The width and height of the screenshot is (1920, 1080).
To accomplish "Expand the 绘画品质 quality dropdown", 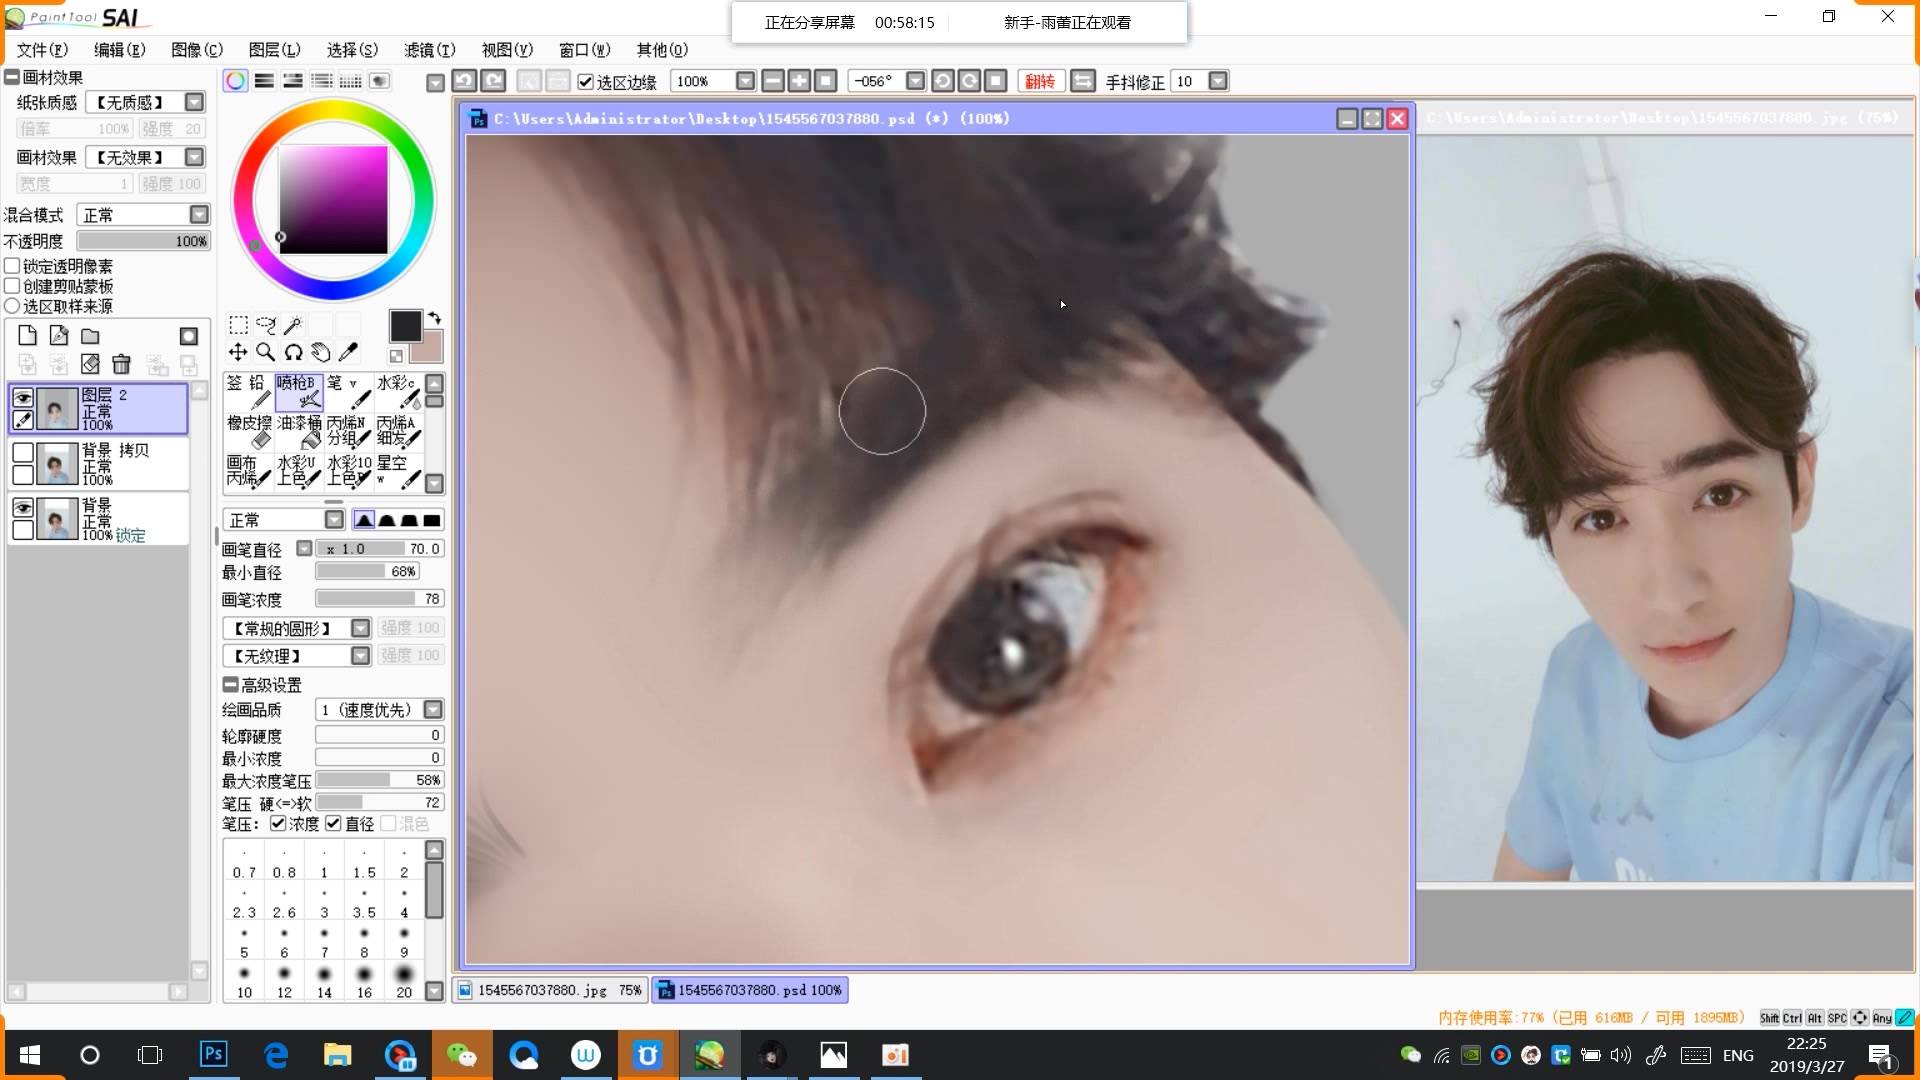I will [433, 709].
